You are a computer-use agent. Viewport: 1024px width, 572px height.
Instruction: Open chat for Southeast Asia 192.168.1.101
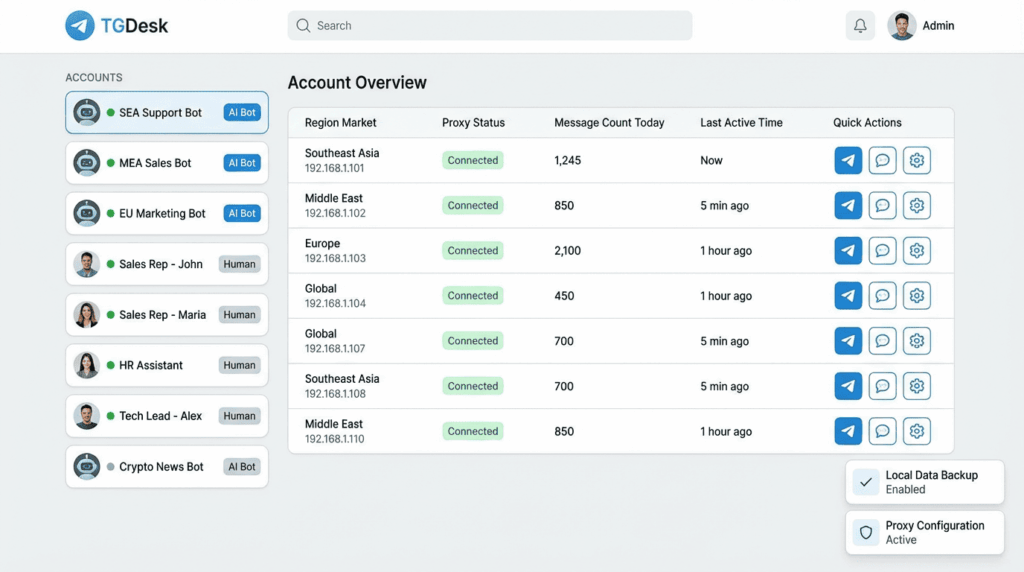point(882,160)
